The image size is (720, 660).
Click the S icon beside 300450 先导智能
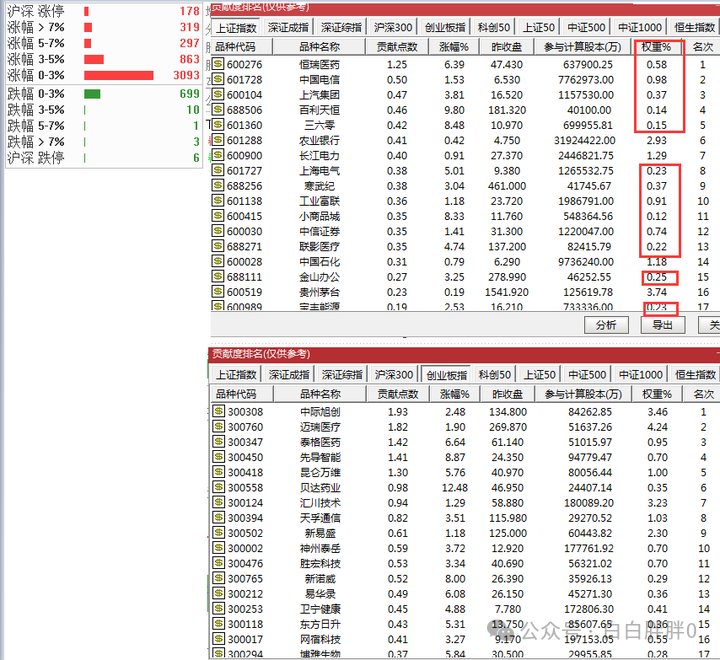[x=219, y=457]
